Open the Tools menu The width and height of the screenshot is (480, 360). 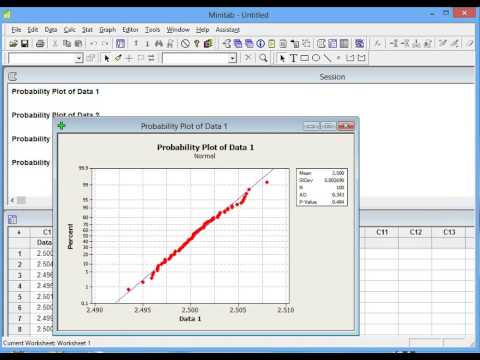[153, 30]
